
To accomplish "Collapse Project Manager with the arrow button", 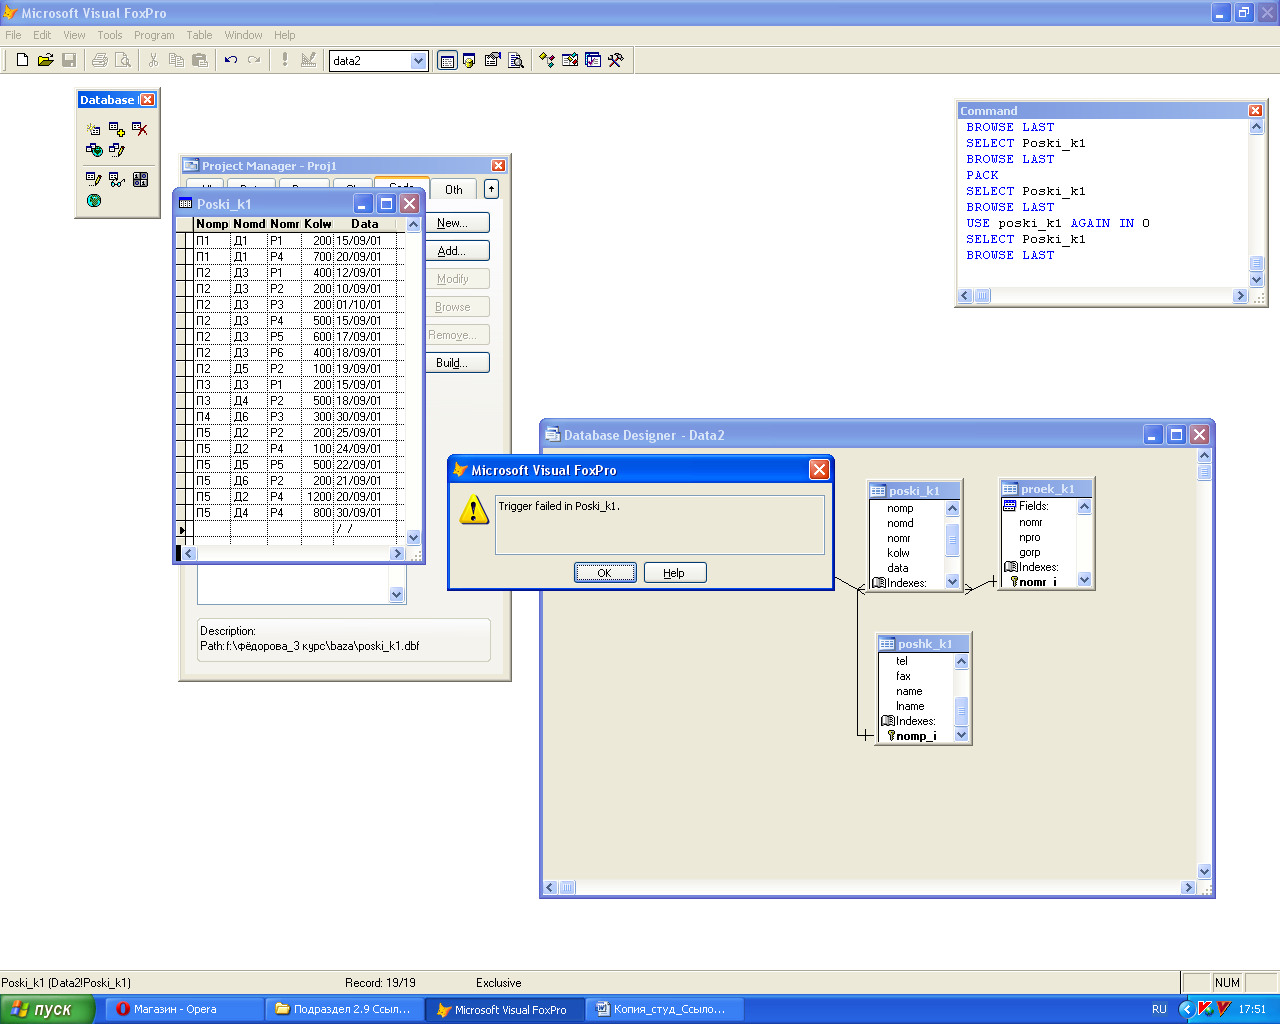I will pos(491,189).
